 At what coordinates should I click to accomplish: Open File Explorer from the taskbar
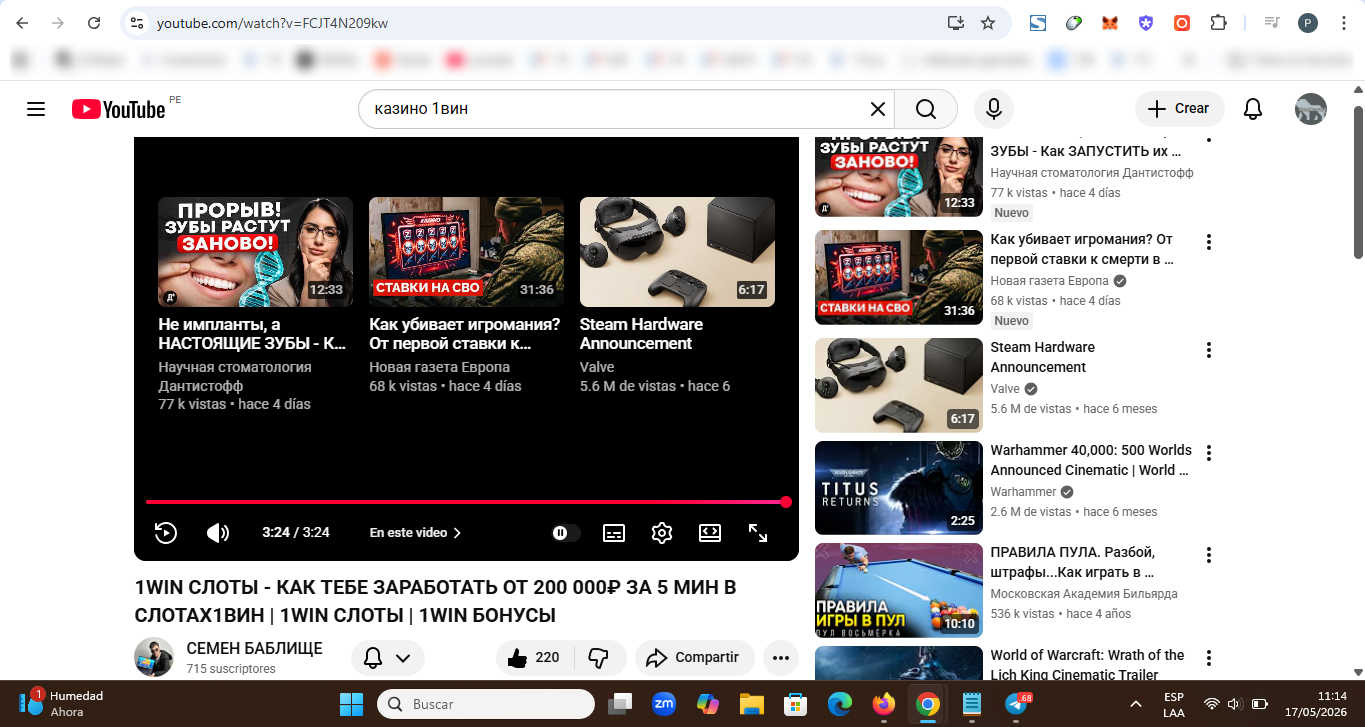(x=751, y=704)
